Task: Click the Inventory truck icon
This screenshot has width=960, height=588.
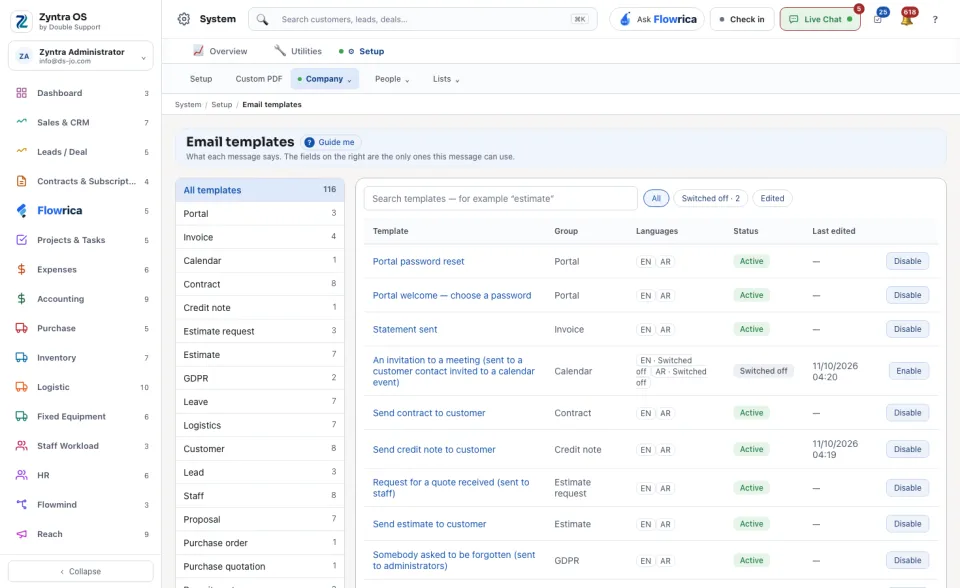Action: pyautogui.click(x=21, y=357)
